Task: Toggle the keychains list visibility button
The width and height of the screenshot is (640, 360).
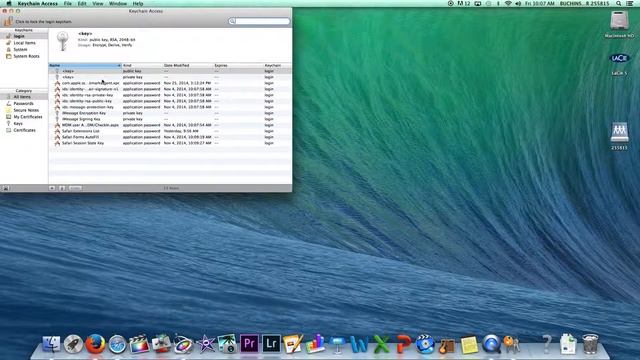Action: tap(6, 188)
